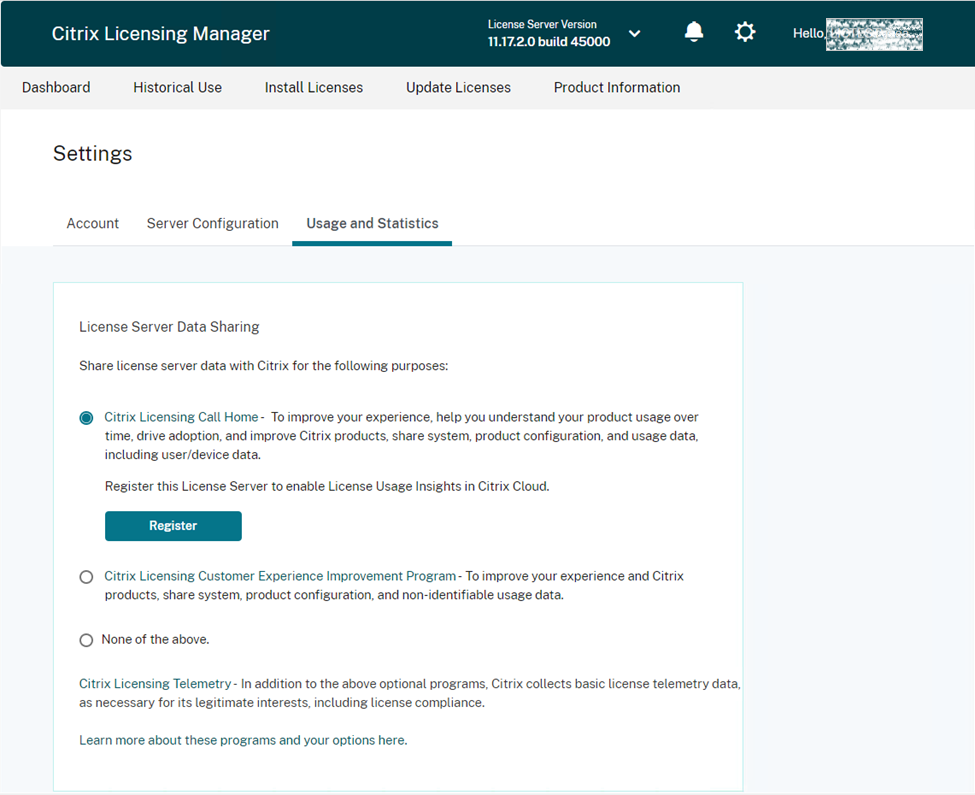
Task: Expand the License Server Version chevron
Action: (x=634, y=34)
